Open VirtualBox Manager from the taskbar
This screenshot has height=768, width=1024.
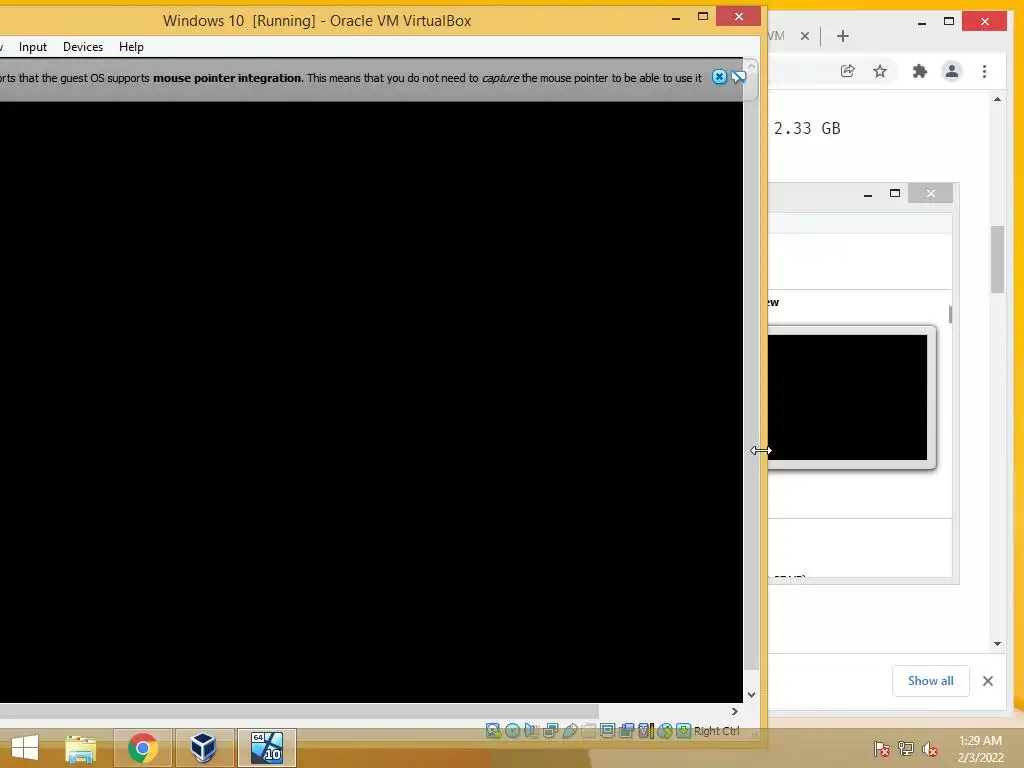(x=204, y=748)
